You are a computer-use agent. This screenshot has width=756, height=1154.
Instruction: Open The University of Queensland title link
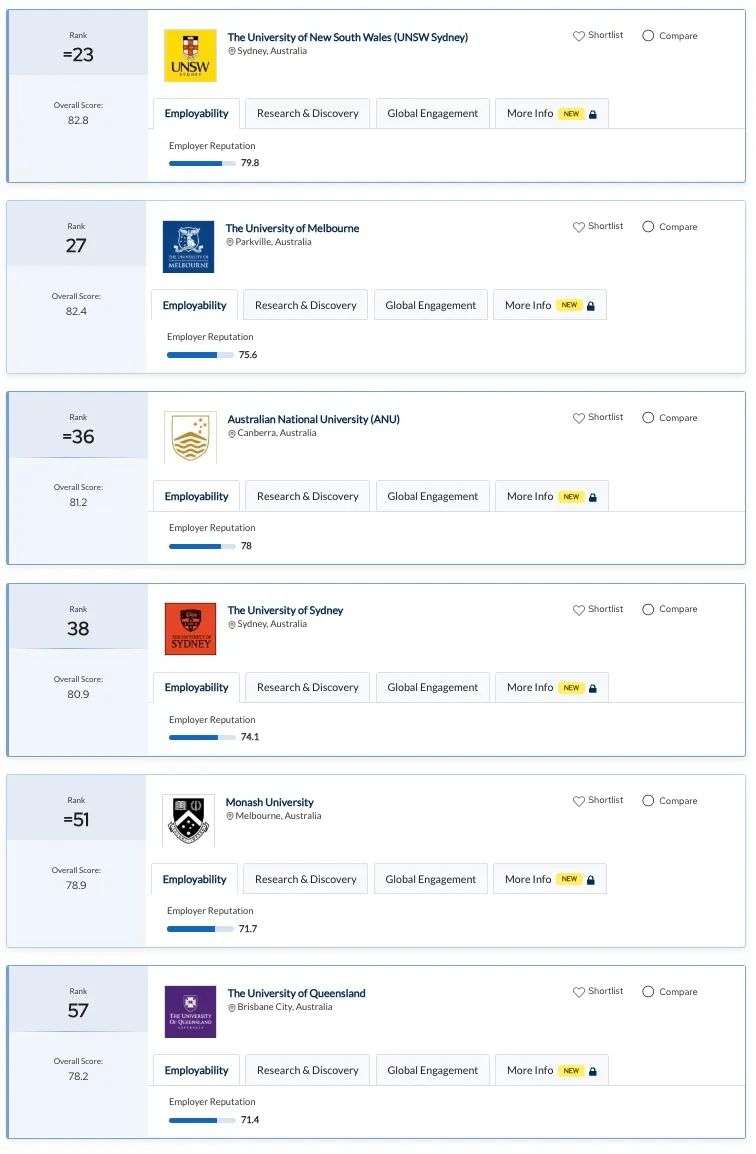point(297,994)
